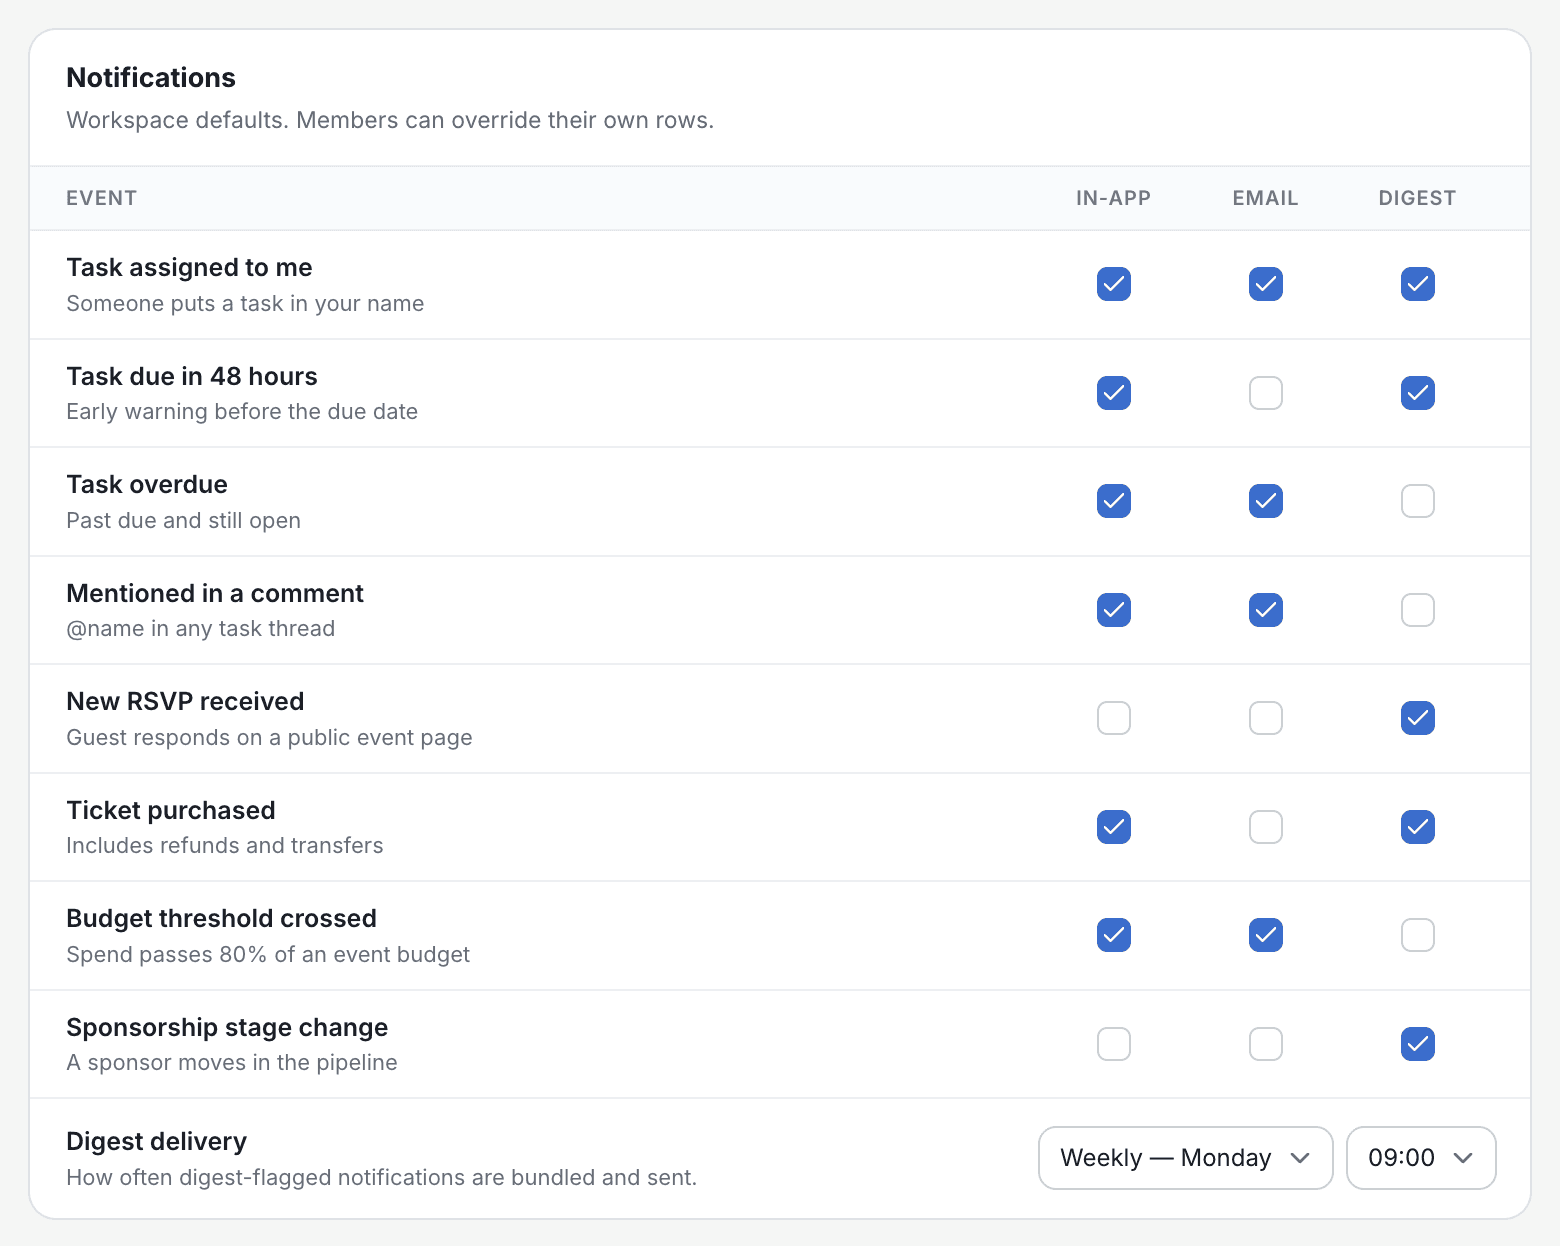The width and height of the screenshot is (1560, 1246).
Task: Click the 'Ticket purchased' title
Action: point(171,810)
